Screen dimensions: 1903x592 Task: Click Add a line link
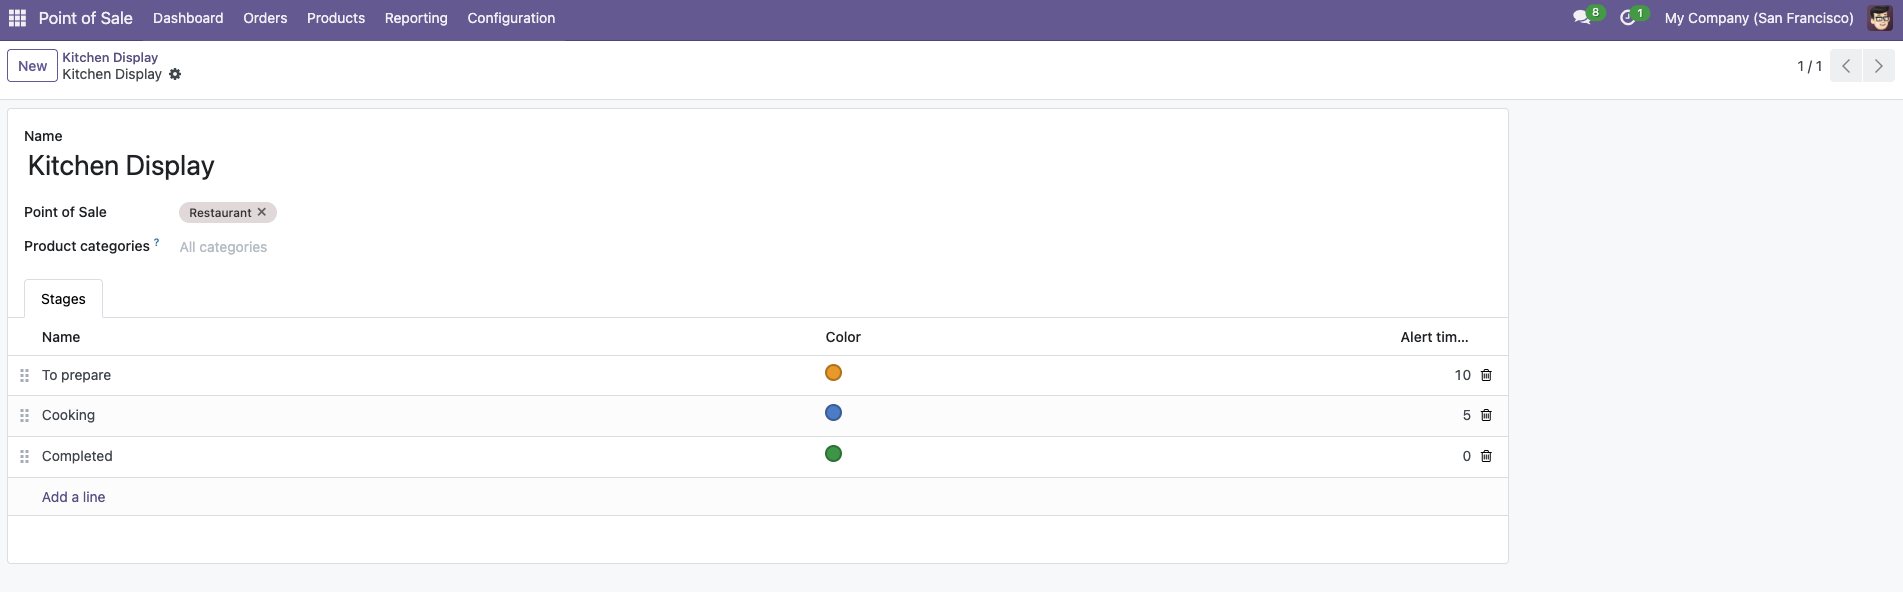(x=73, y=497)
